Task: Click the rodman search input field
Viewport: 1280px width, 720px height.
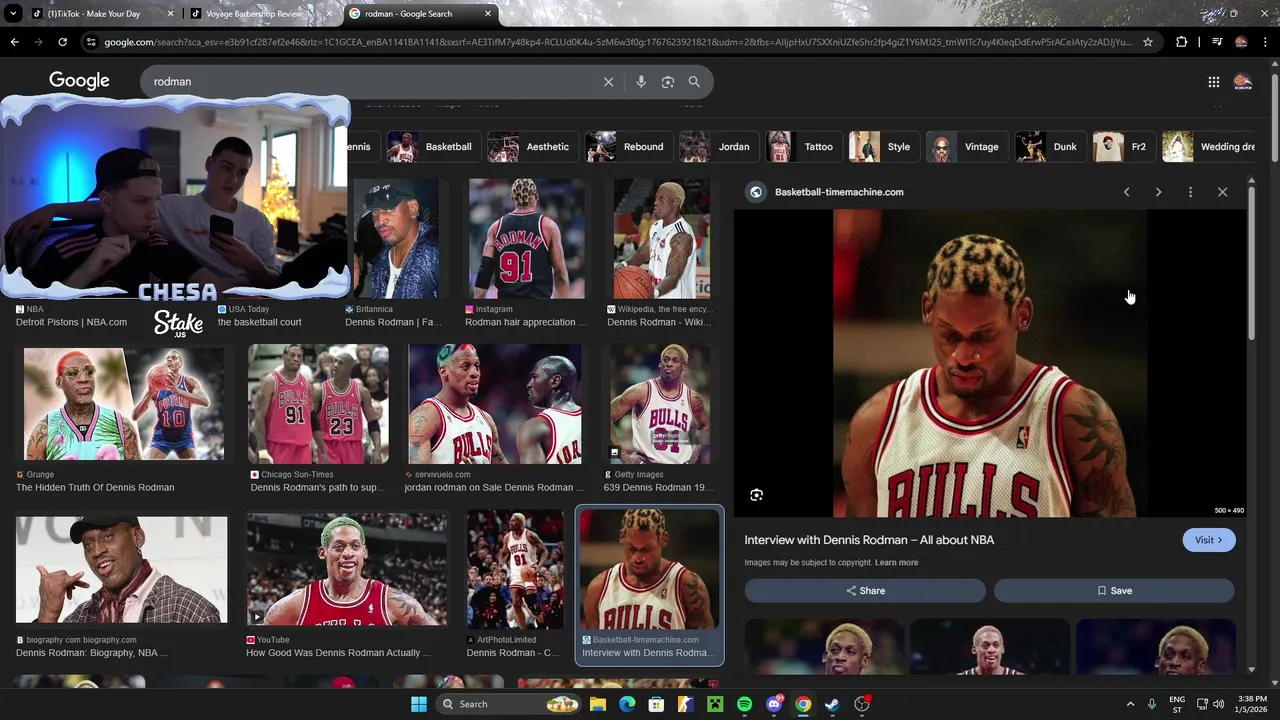Action: coord(370,82)
